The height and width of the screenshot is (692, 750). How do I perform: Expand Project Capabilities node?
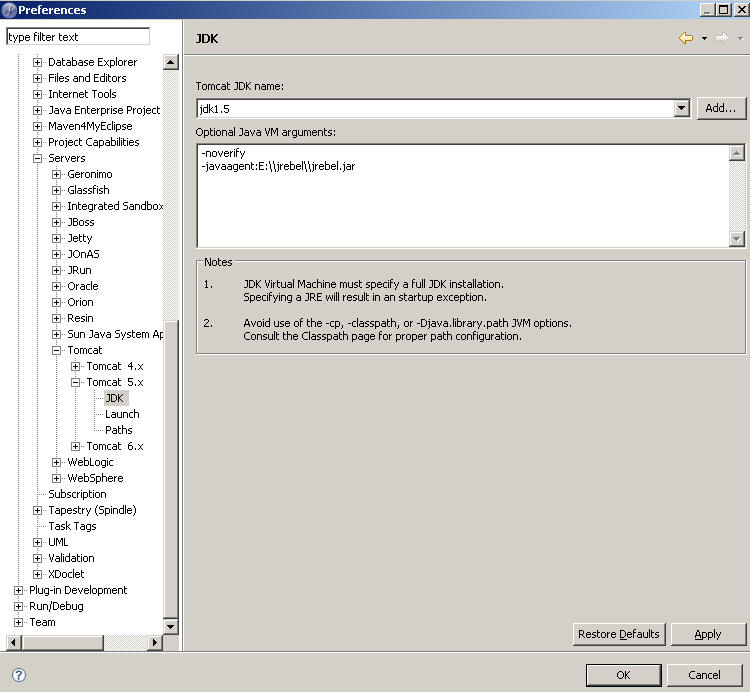(37, 142)
